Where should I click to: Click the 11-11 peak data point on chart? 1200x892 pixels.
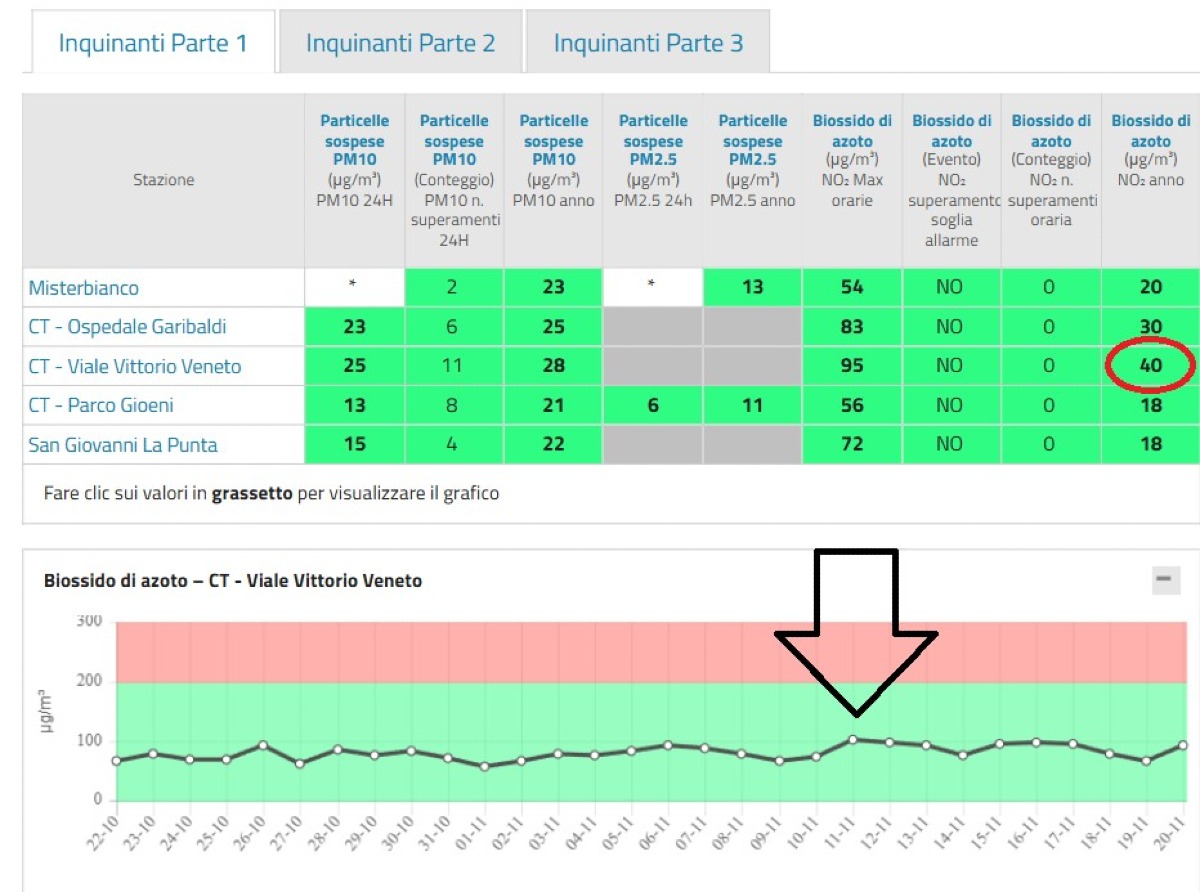(852, 740)
